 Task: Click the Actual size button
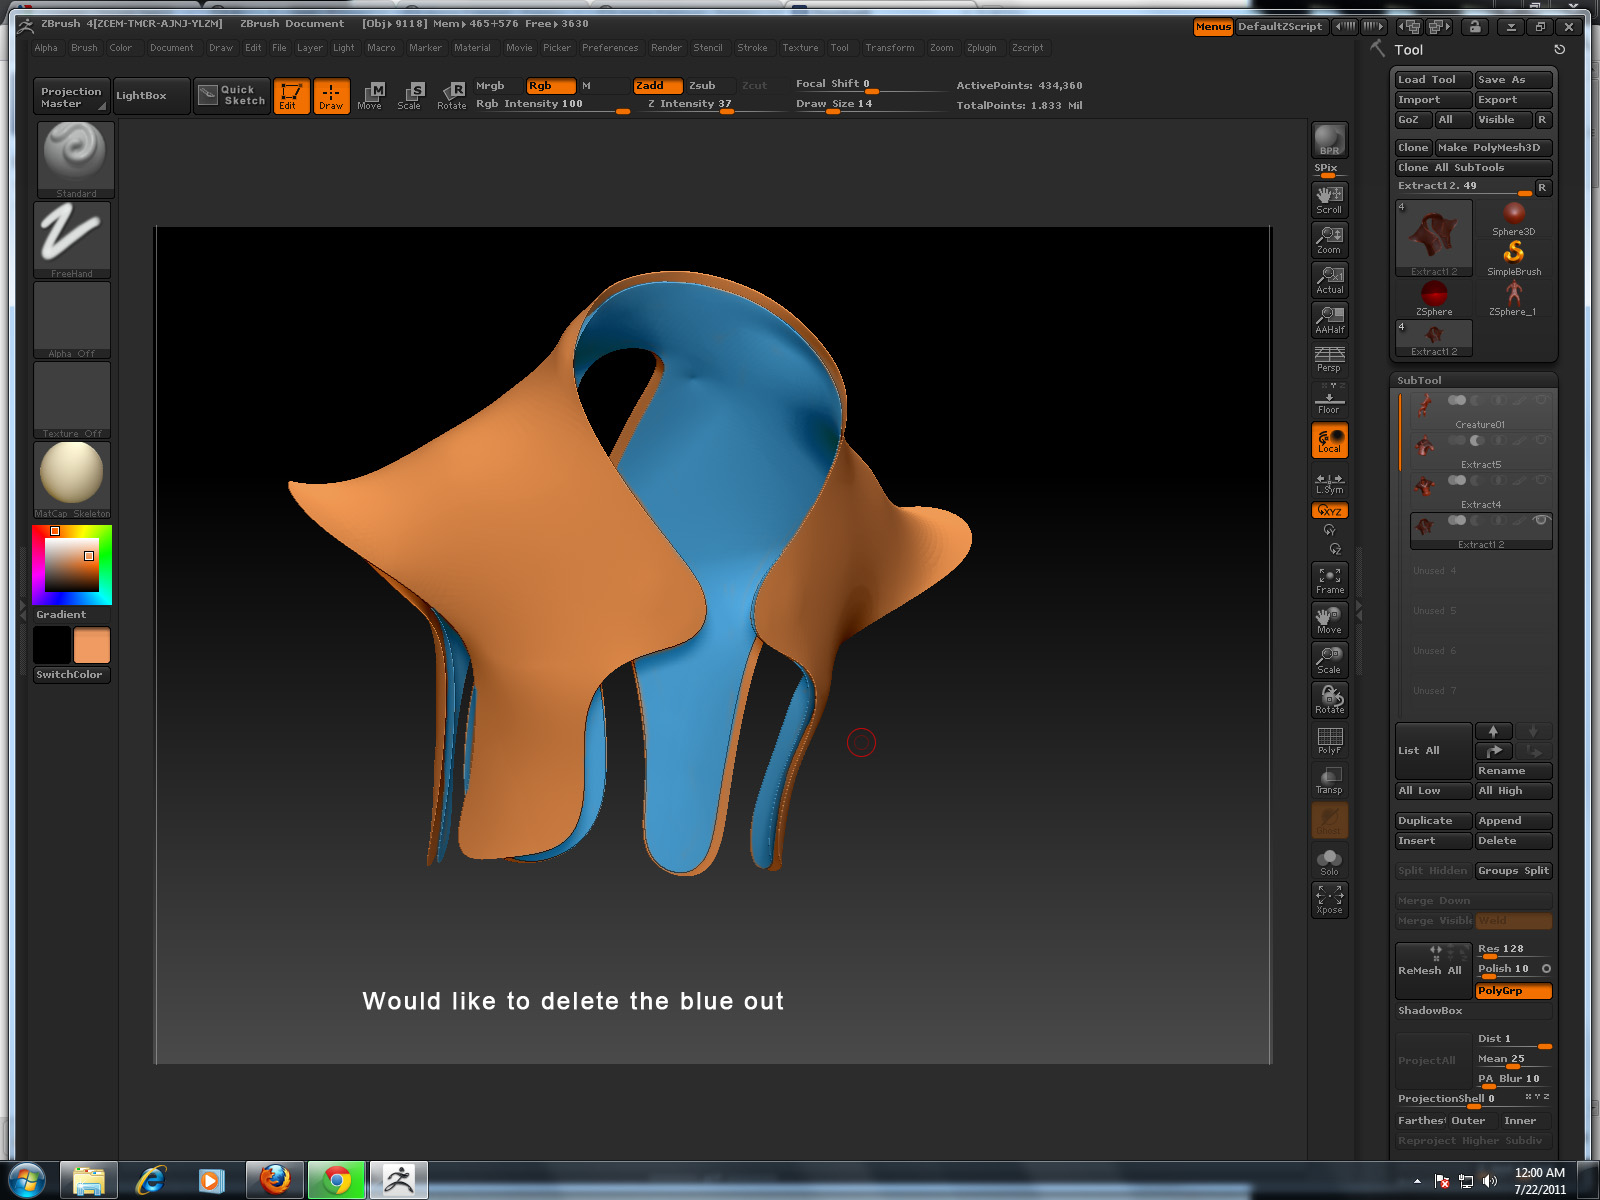1329,279
